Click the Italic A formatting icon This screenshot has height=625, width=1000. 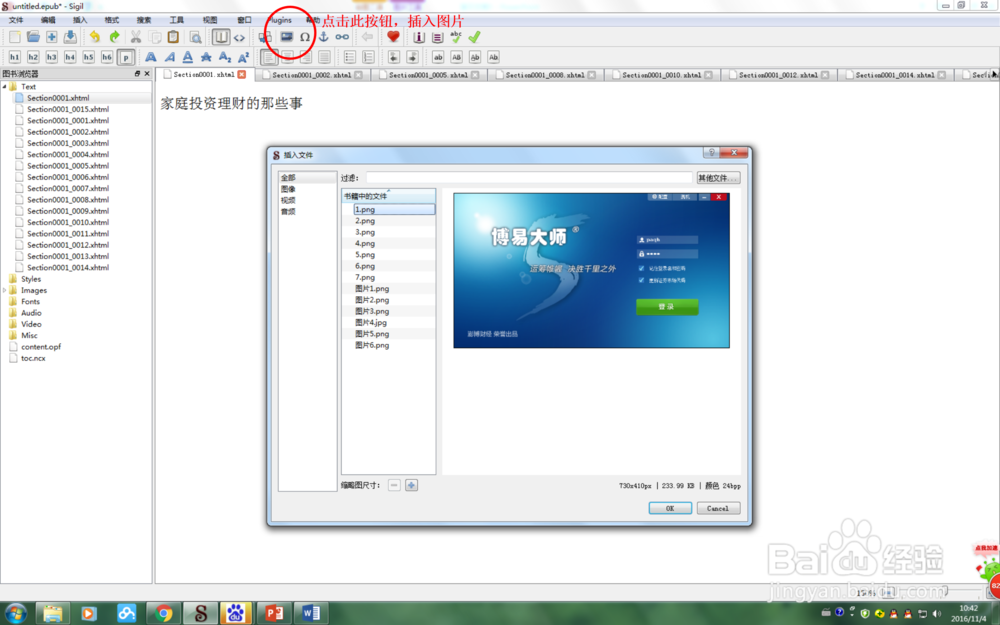click(169, 57)
